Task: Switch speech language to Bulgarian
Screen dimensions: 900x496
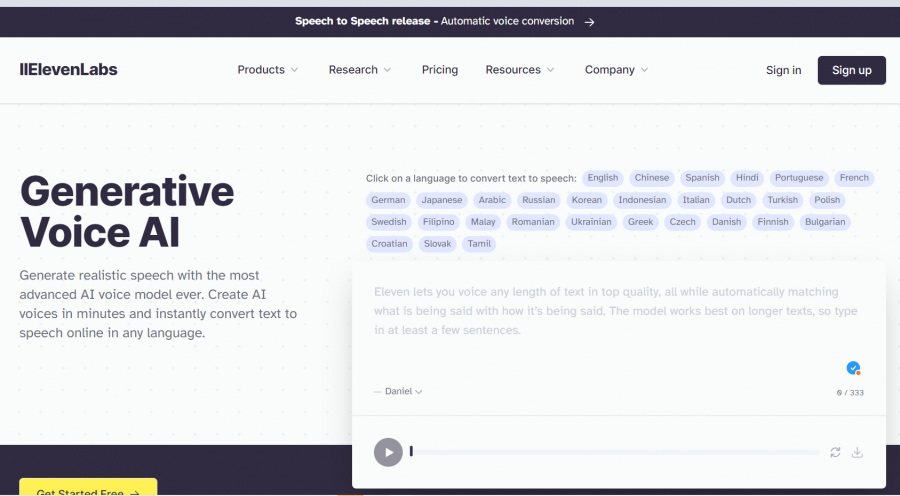Action: click(825, 222)
